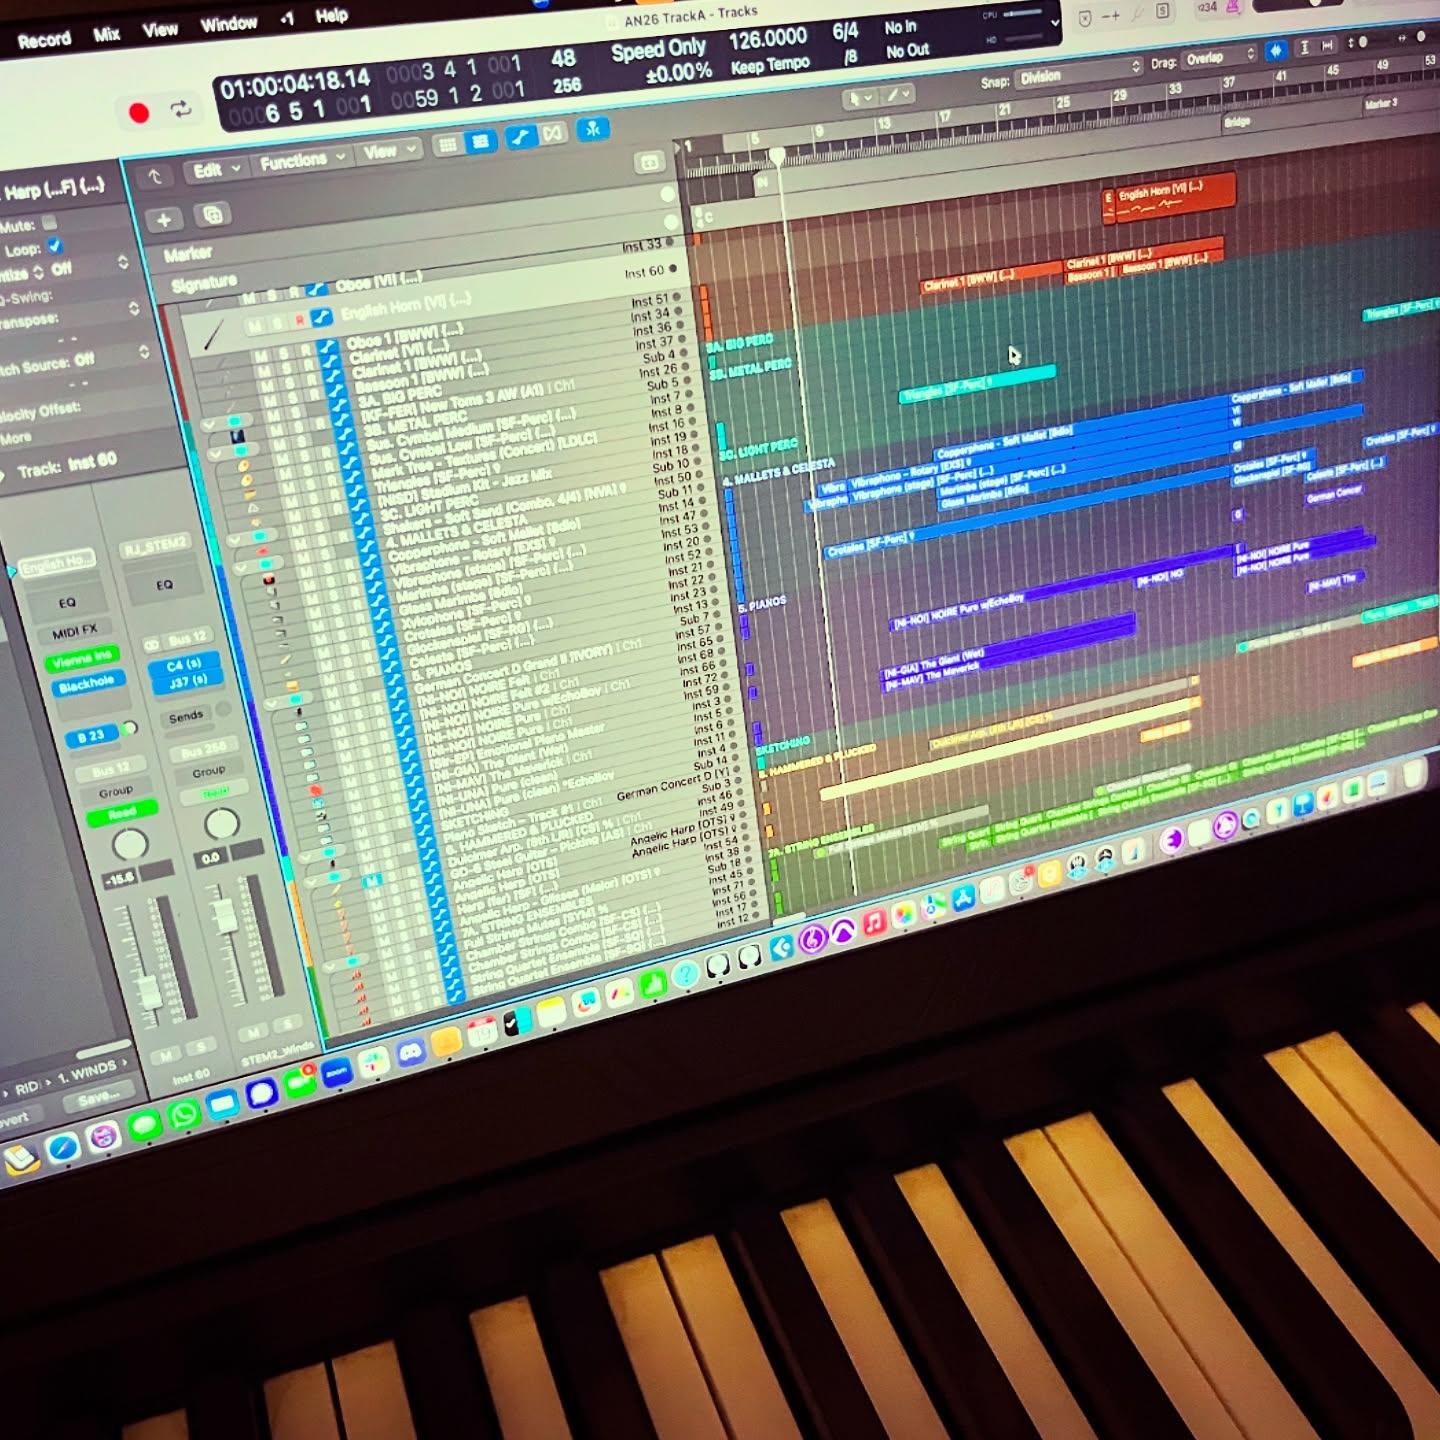Click the EQ slot on Inst 60 channel
Screen dimensions: 1440x1440
point(67,602)
